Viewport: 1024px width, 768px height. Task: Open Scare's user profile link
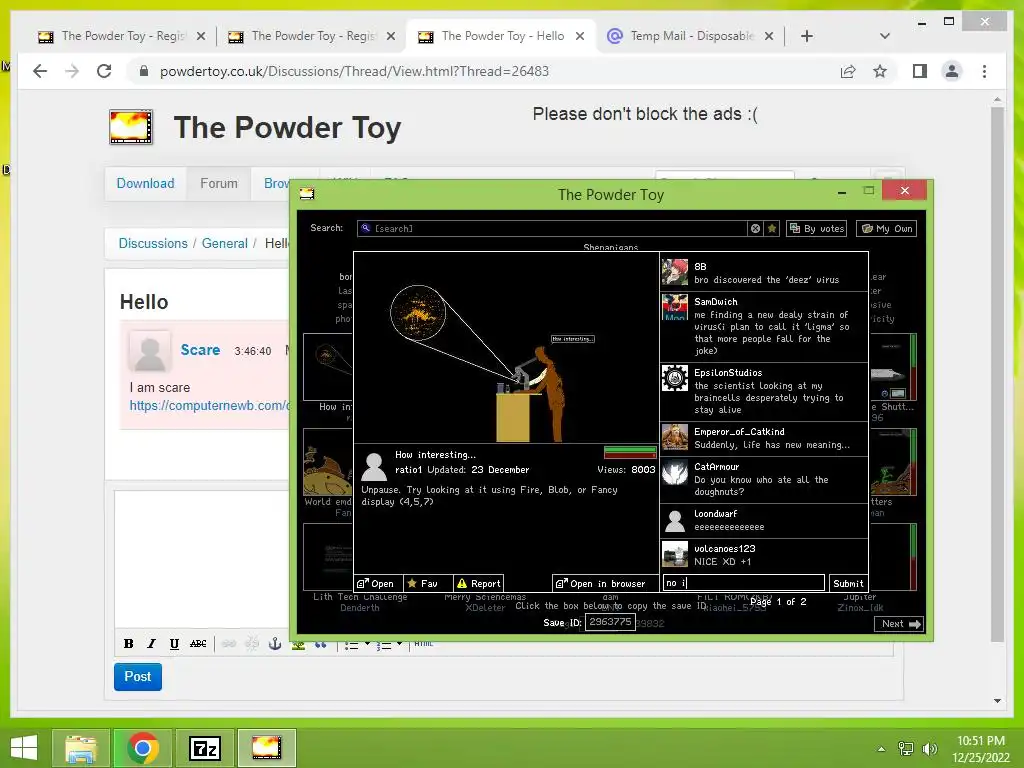[x=200, y=350]
